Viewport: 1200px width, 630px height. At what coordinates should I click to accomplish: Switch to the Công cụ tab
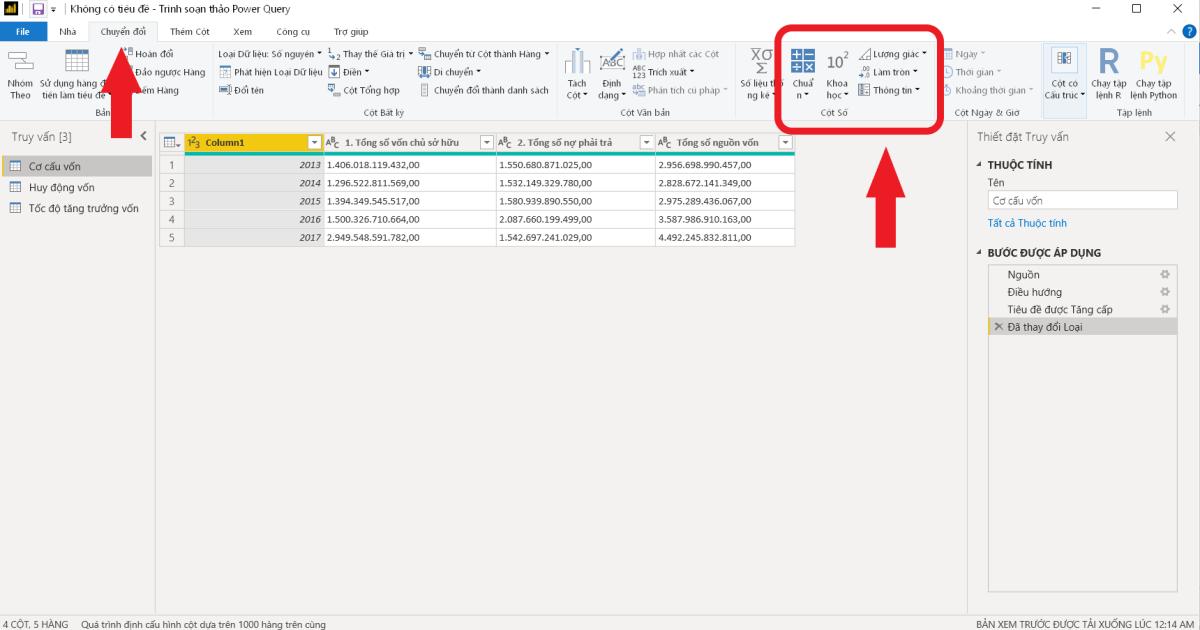[293, 32]
